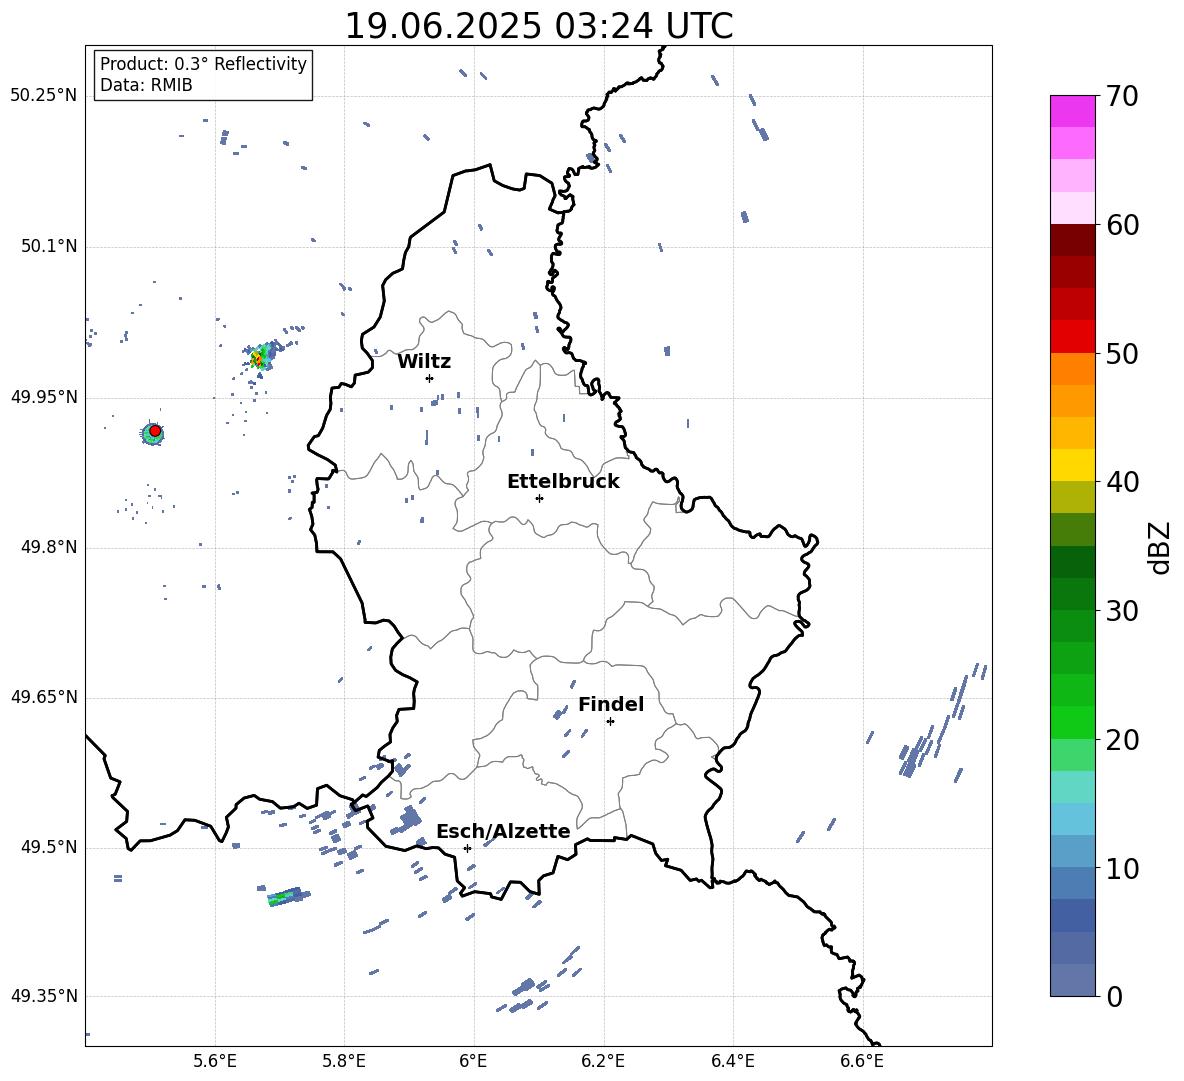The width and height of the screenshot is (1184, 1081).
Task: Click the 50.1°N latitude label
Action: pos(49,246)
